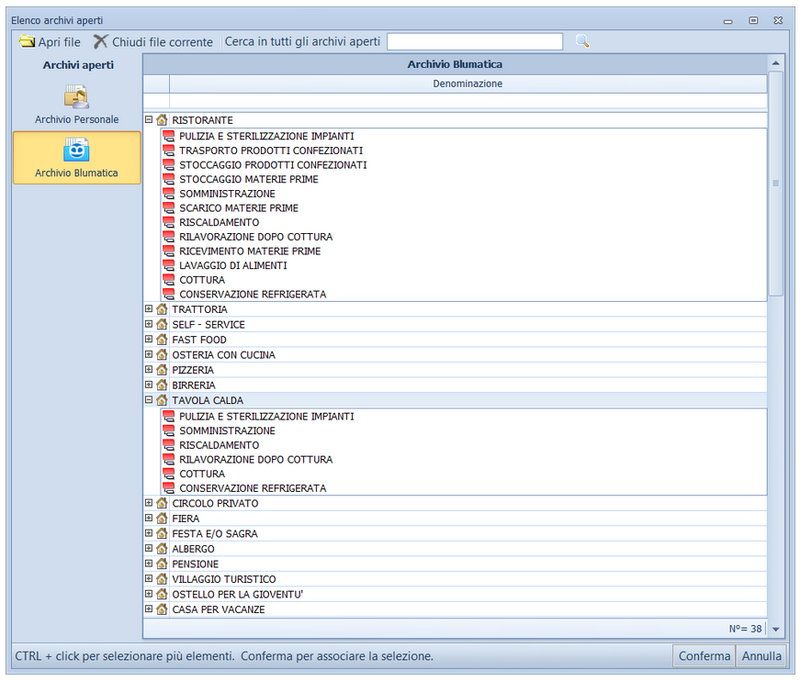Collapse the RISTORANTE tree node
Screen dimensions: 800x681
(149, 119)
